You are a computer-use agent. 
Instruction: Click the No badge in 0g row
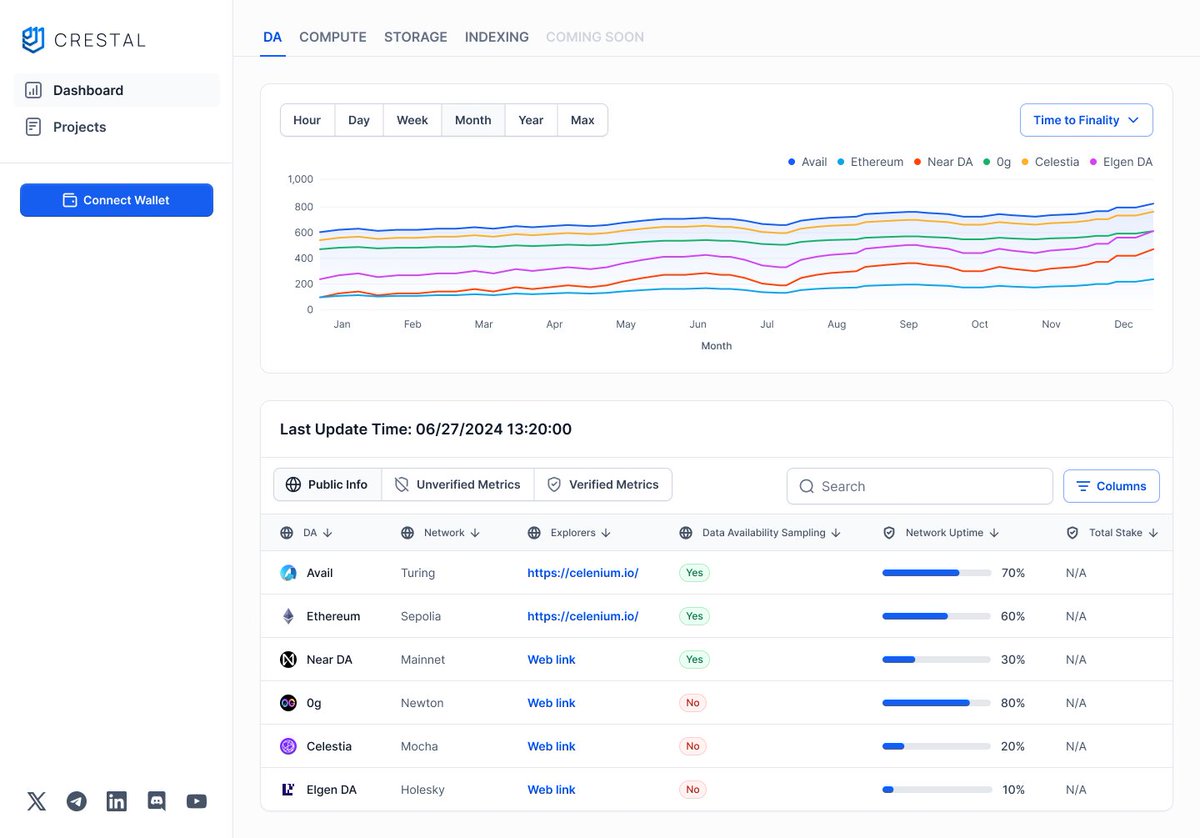[x=692, y=703]
